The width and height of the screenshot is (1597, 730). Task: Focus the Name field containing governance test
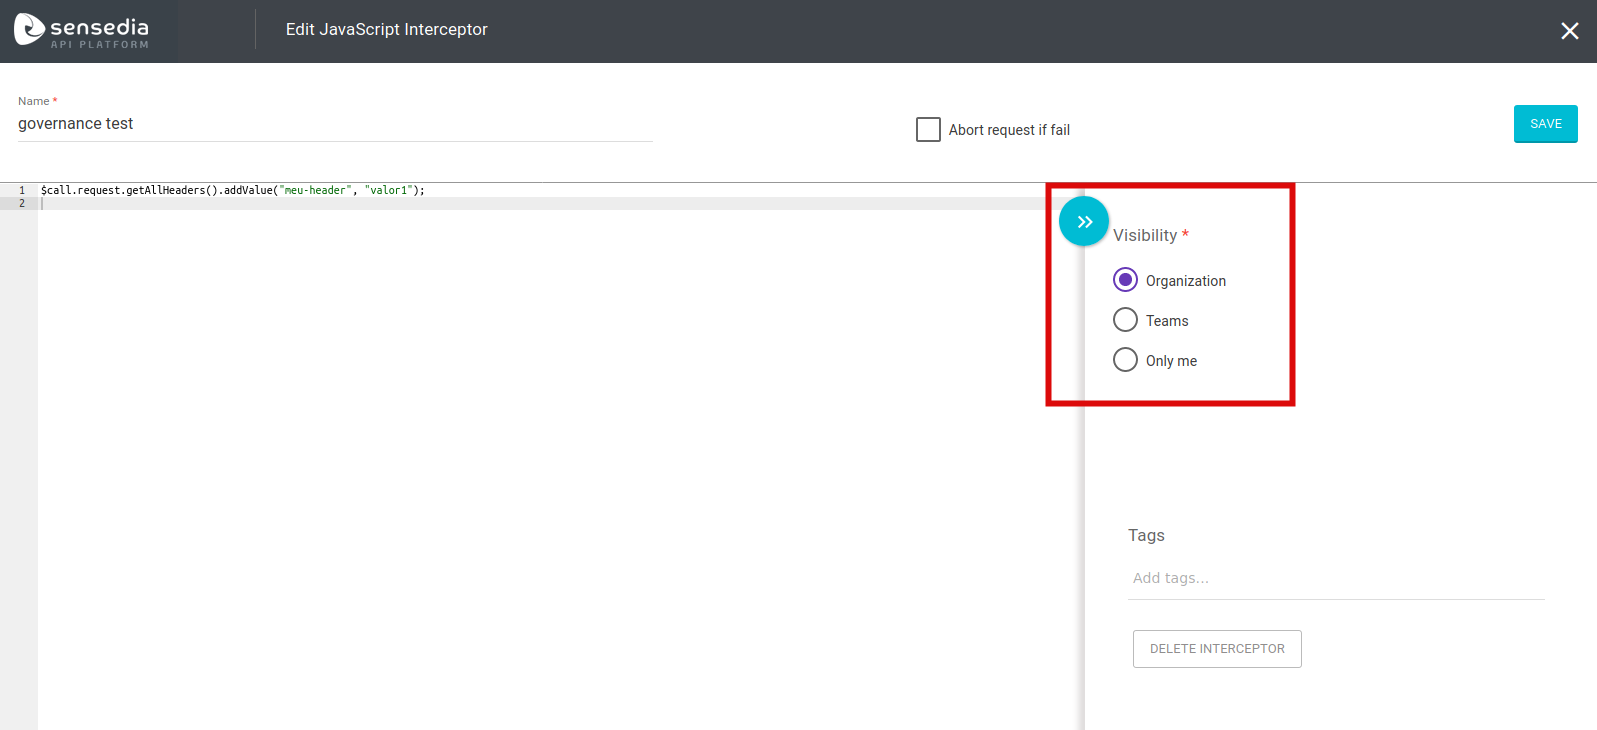pyautogui.click(x=334, y=124)
